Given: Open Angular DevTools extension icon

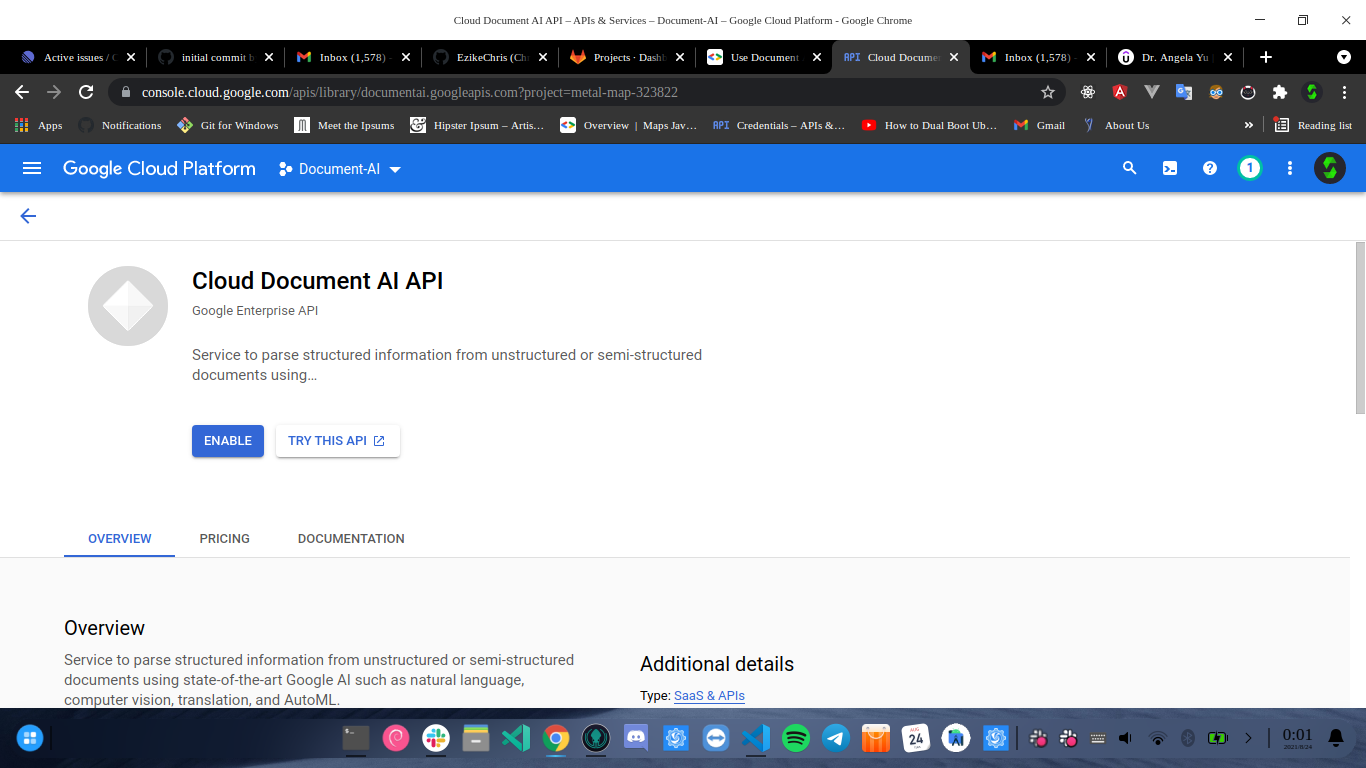Looking at the screenshot, I should (1120, 92).
